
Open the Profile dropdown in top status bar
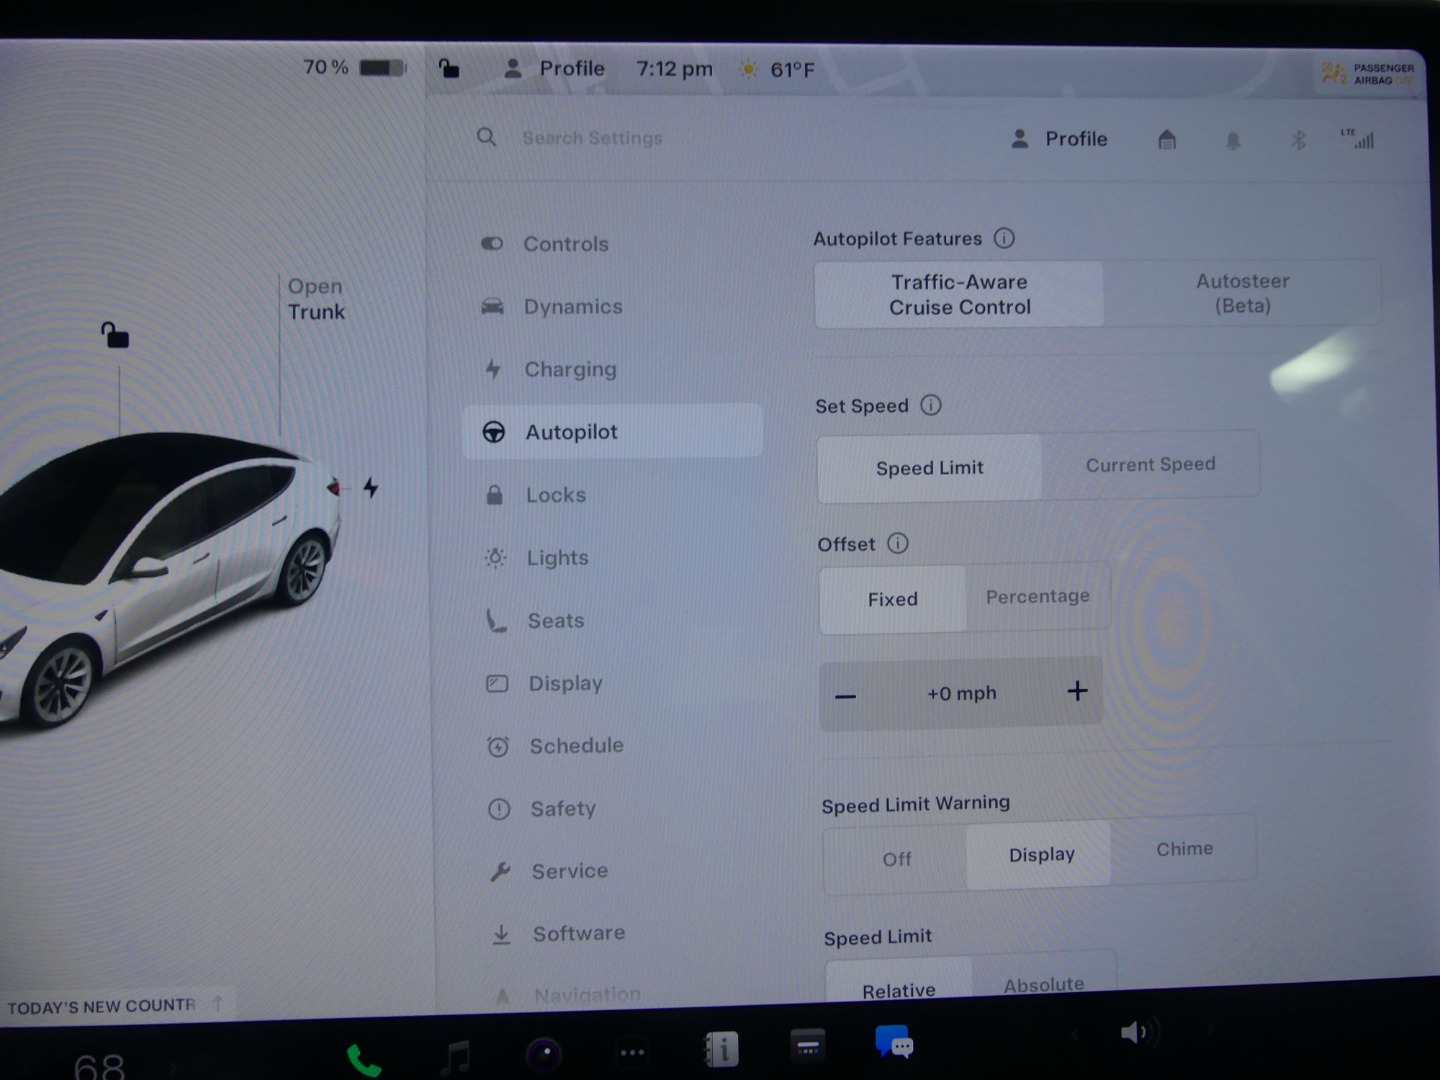point(556,69)
